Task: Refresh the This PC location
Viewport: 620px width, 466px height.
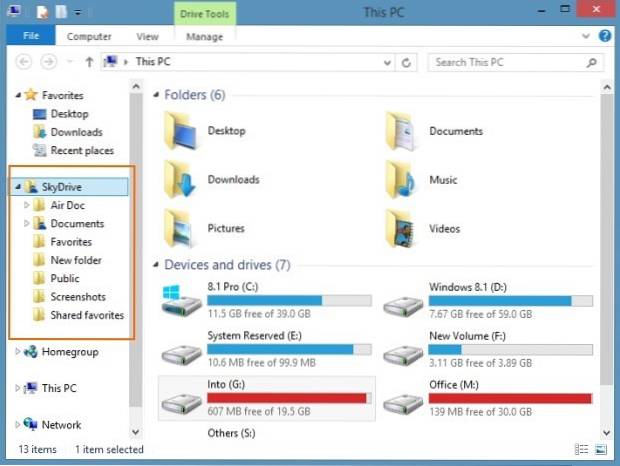Action: 406,62
